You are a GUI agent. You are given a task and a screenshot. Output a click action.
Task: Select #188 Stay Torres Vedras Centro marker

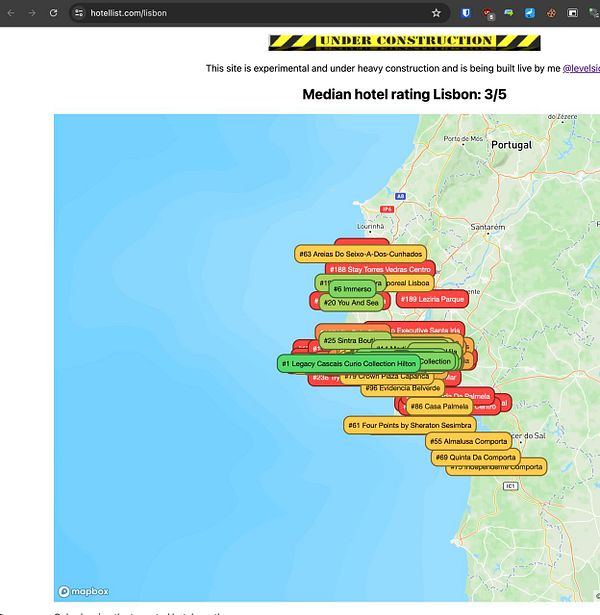380,269
